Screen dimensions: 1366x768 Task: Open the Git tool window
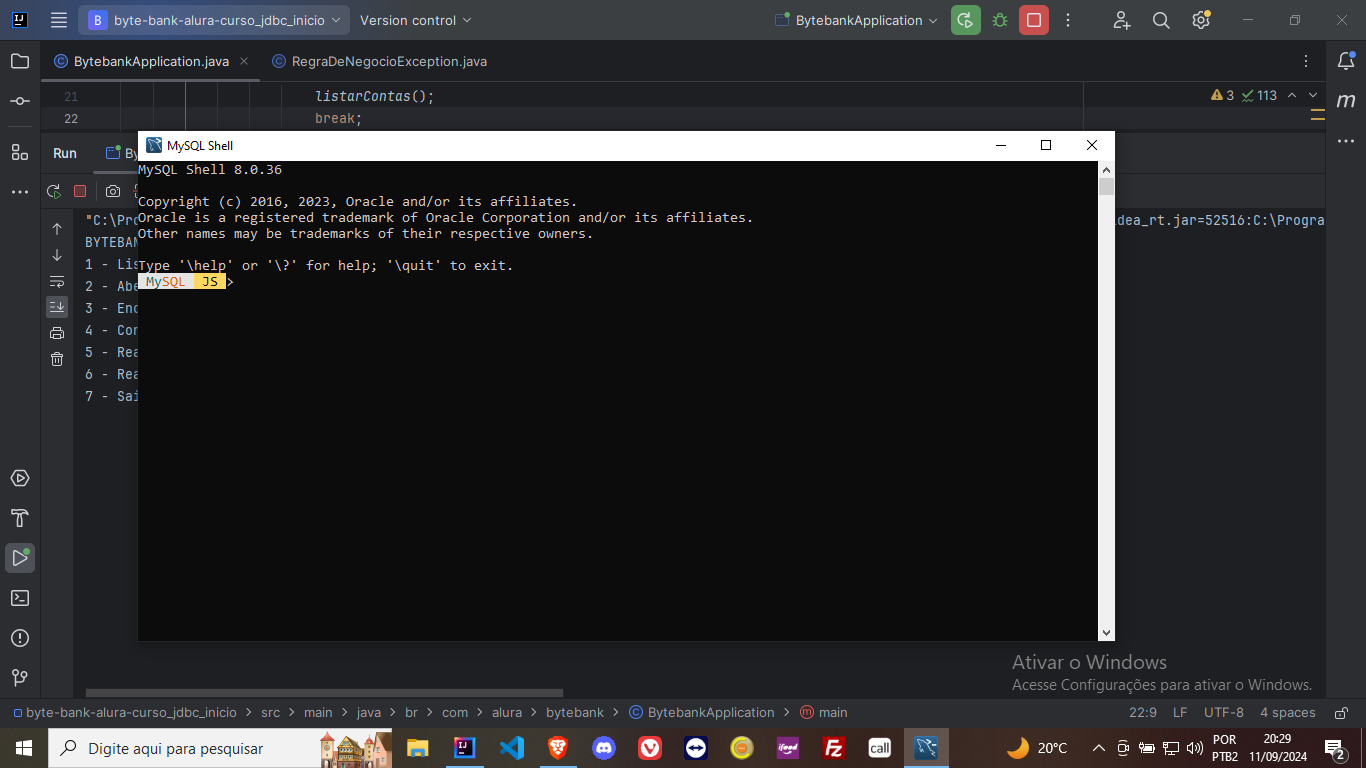[20, 678]
